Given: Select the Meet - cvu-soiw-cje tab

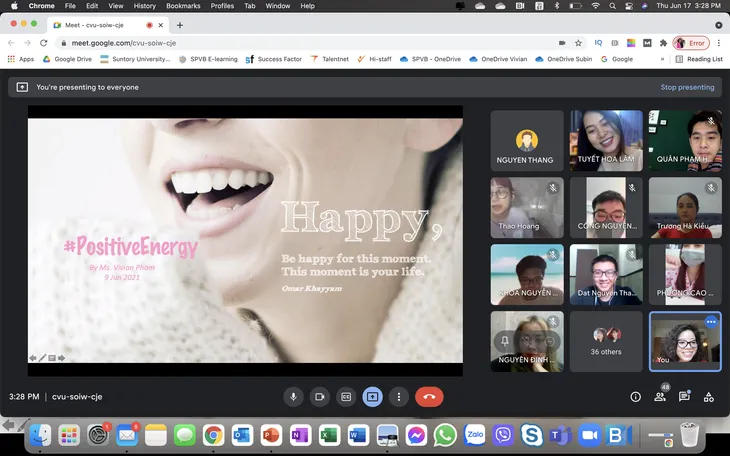Looking at the screenshot, I should click(108, 25).
